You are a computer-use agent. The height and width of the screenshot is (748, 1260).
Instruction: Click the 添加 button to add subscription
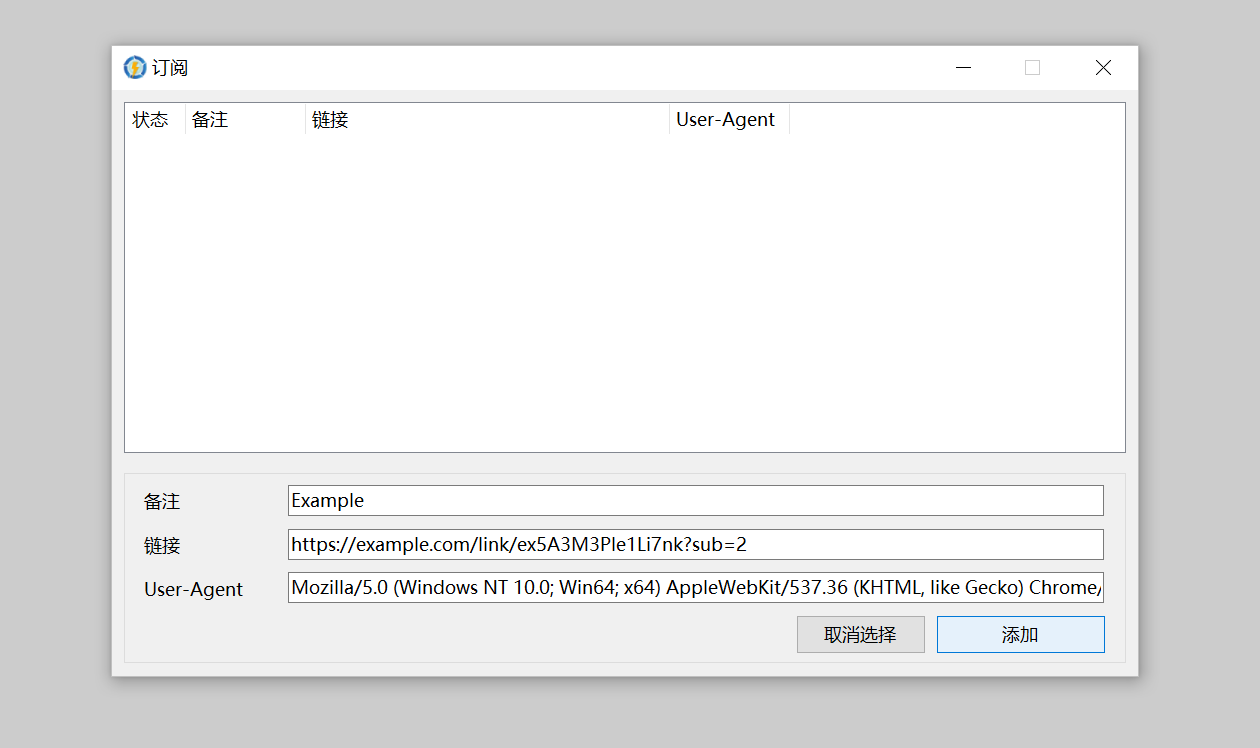pos(1020,635)
